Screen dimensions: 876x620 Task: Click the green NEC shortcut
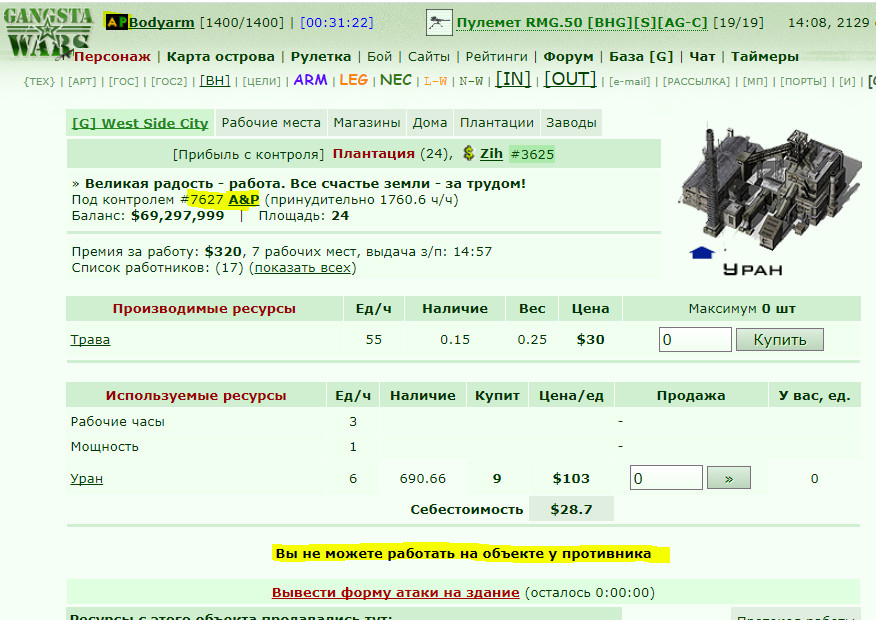[x=396, y=80]
